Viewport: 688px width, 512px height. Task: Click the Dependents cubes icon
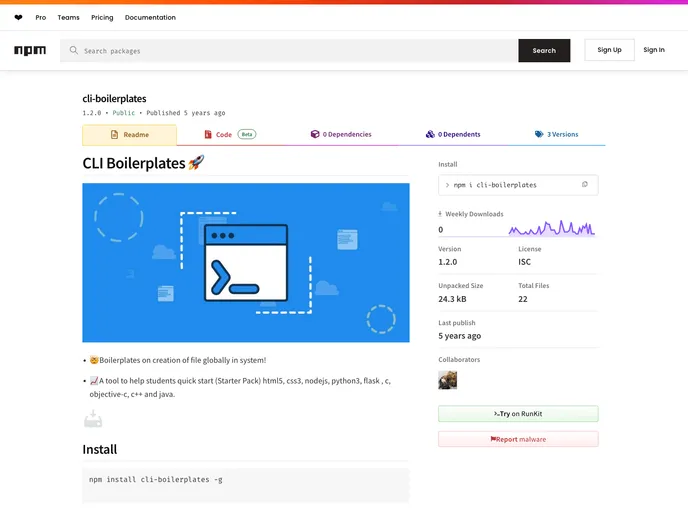point(430,134)
